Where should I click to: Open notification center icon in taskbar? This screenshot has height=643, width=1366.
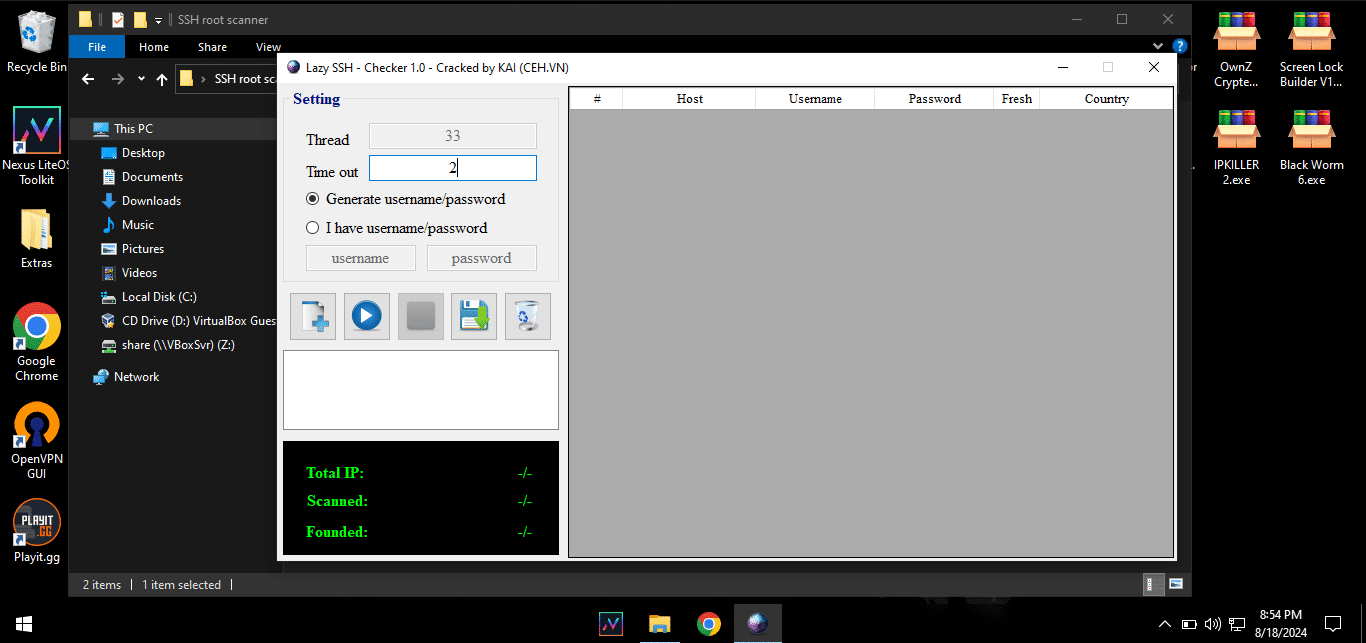[1333, 624]
